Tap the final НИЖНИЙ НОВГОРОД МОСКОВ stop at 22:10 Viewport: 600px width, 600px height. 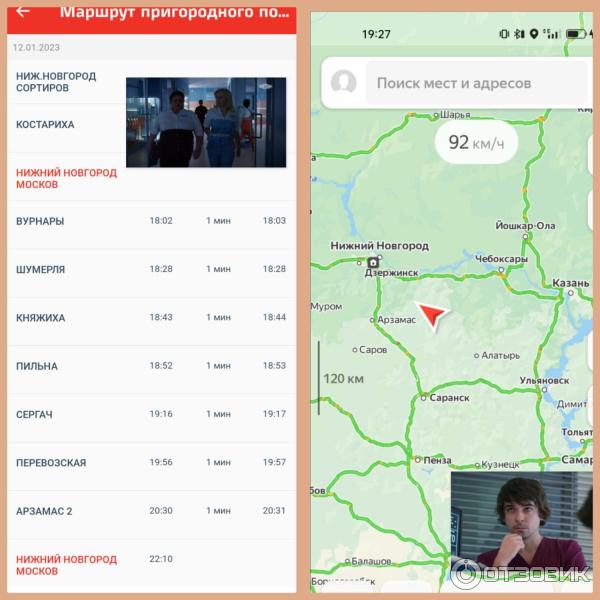pyautogui.click(x=152, y=565)
